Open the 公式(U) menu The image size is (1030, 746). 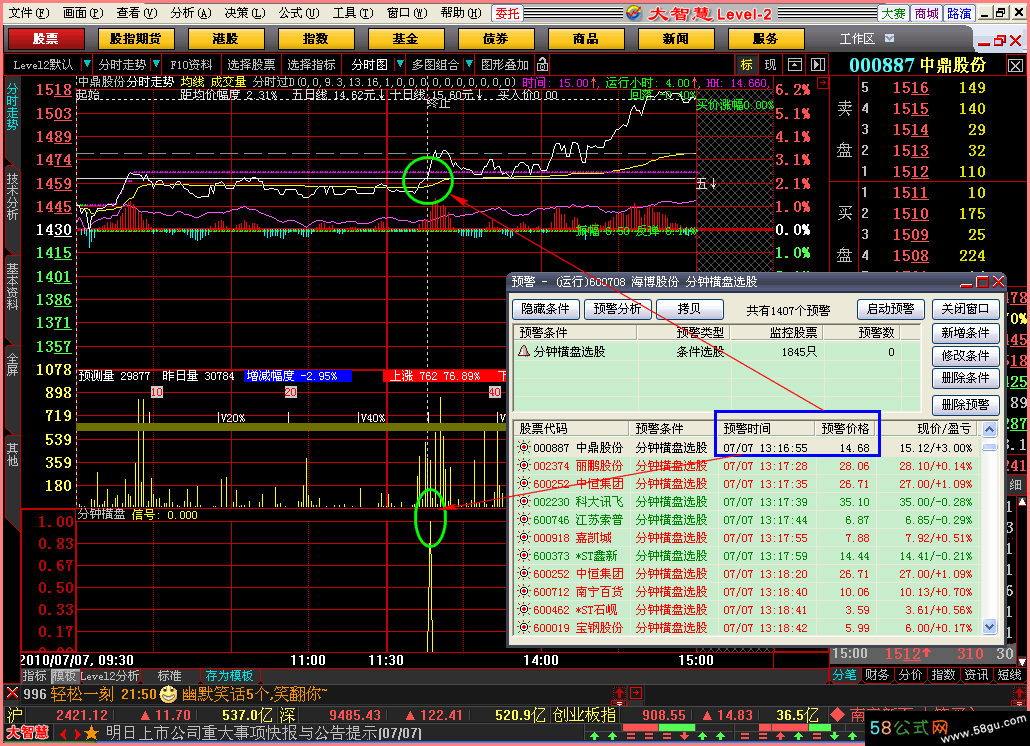[299, 13]
